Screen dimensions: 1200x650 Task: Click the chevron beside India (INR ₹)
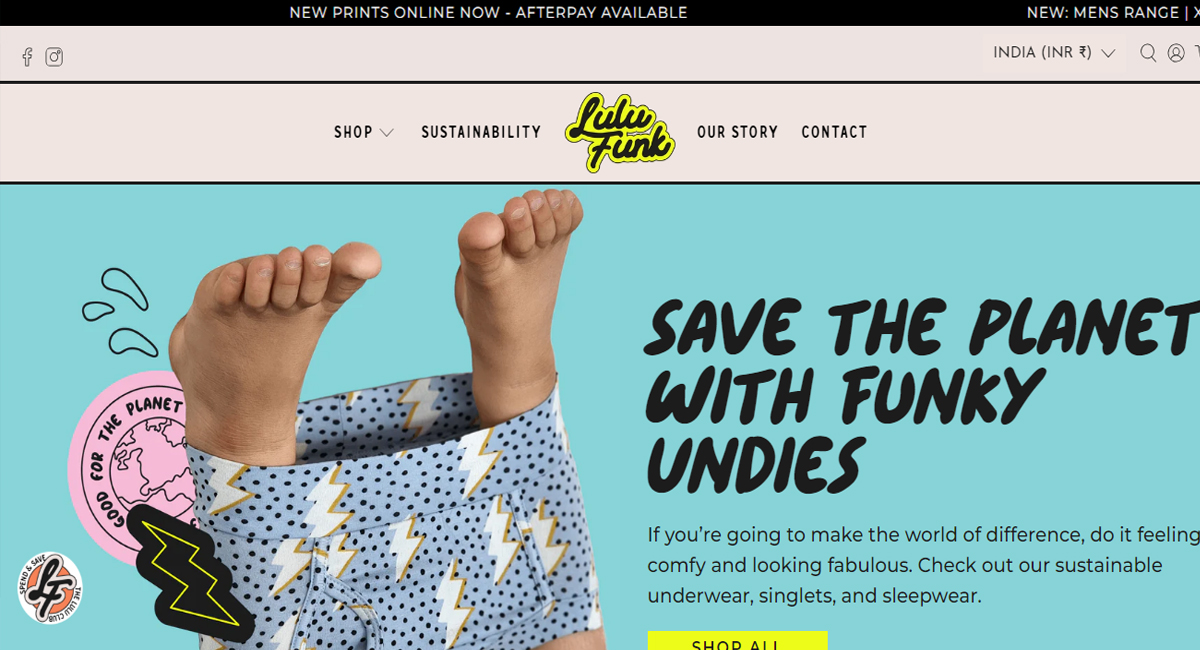click(x=1108, y=54)
